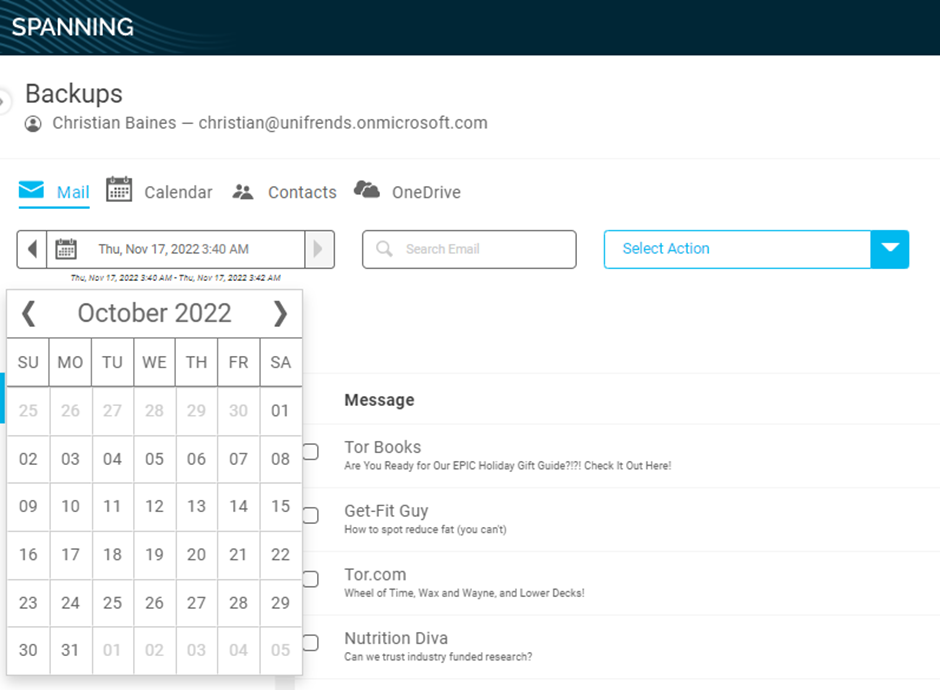
Task: Open the Tor Books message
Action: [621, 456]
